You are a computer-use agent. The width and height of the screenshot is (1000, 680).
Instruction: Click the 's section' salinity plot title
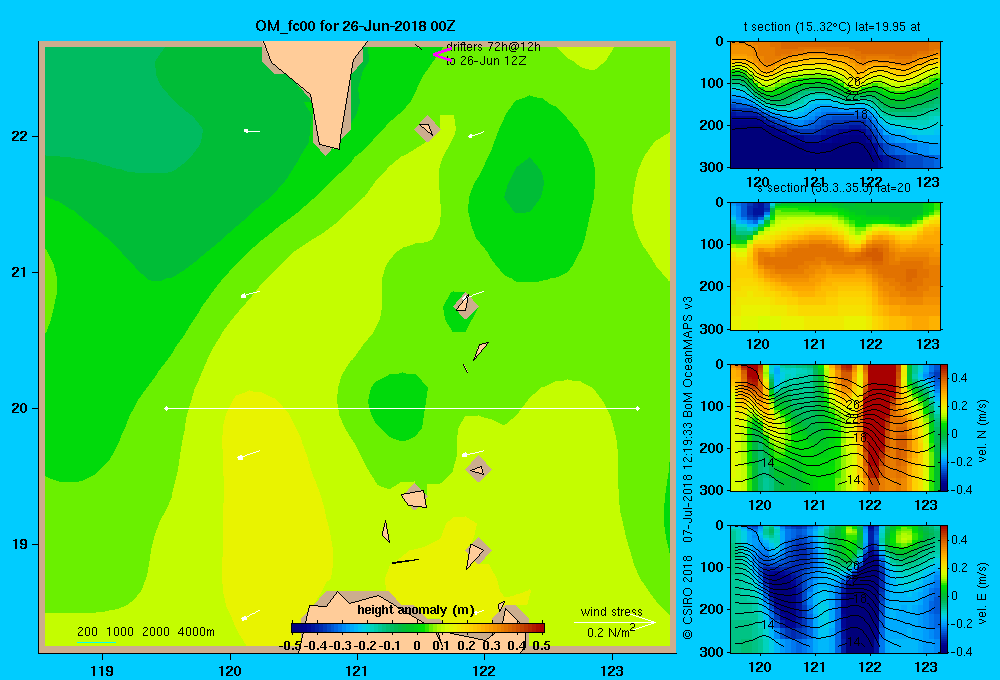click(833, 188)
